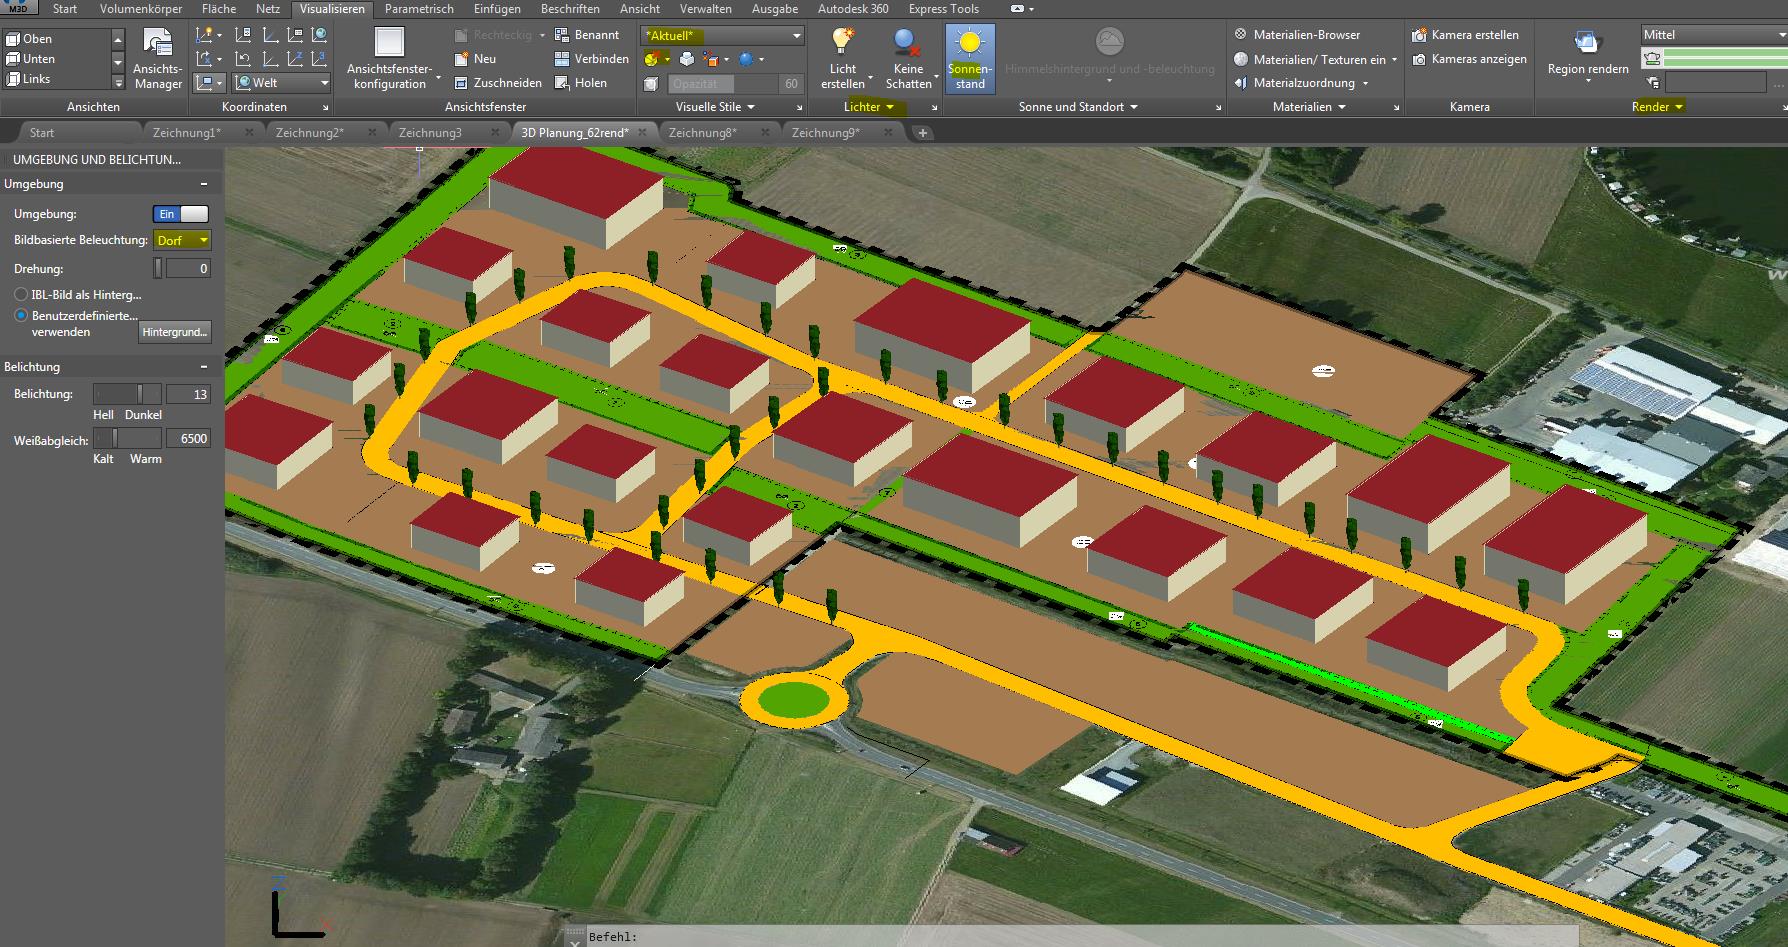Switch to the Zeichnung3 drawing tab
The width and height of the screenshot is (1788, 947).
pyautogui.click(x=430, y=132)
